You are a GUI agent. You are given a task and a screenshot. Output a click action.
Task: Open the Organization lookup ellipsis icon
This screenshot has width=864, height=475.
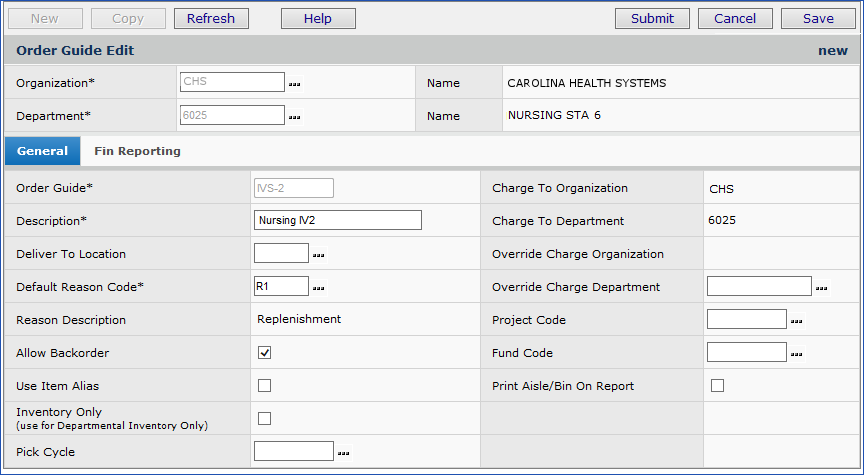295,84
